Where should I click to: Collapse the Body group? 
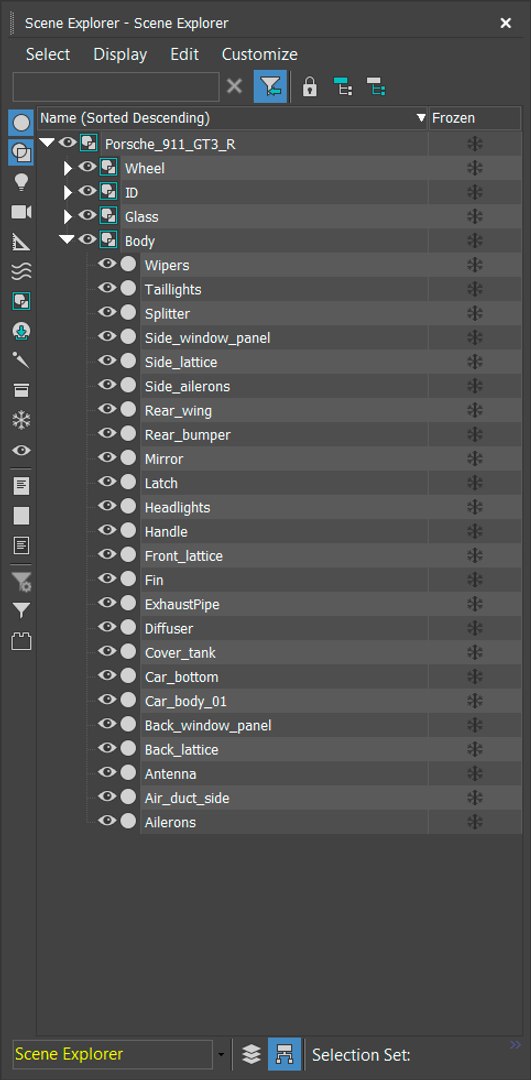point(67,240)
